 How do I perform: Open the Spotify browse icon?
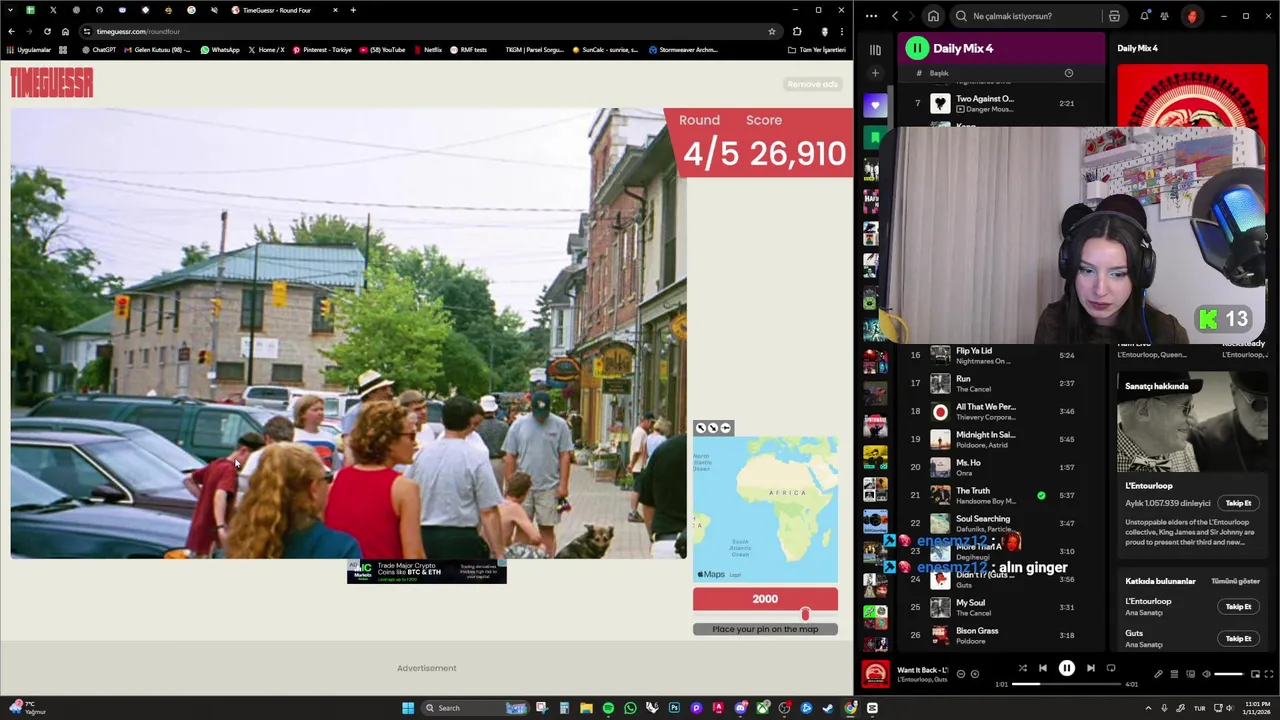click(1114, 16)
